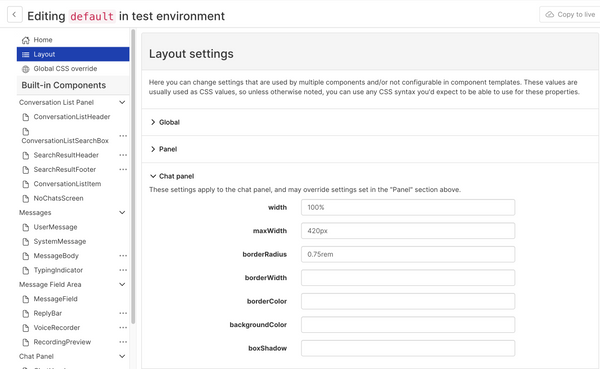This screenshot has width=600, height=369.
Task: Open more options for VoiceRecorder
Action: pyautogui.click(x=123, y=328)
